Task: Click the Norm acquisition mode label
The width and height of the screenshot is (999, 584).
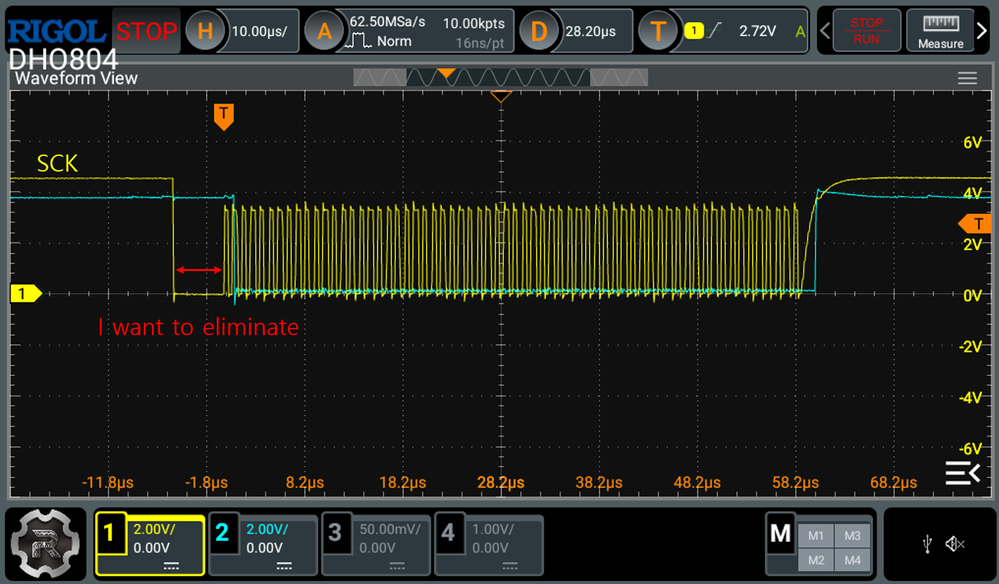Action: [x=394, y=41]
